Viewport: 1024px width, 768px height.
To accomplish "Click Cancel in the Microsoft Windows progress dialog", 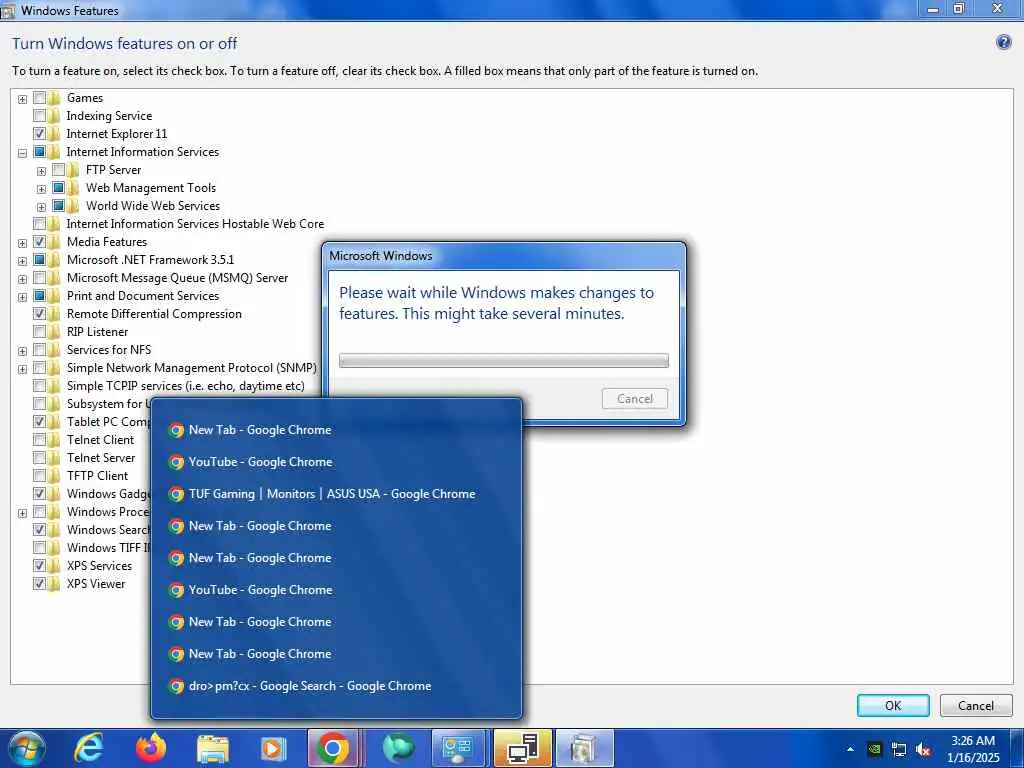I will click(x=635, y=399).
